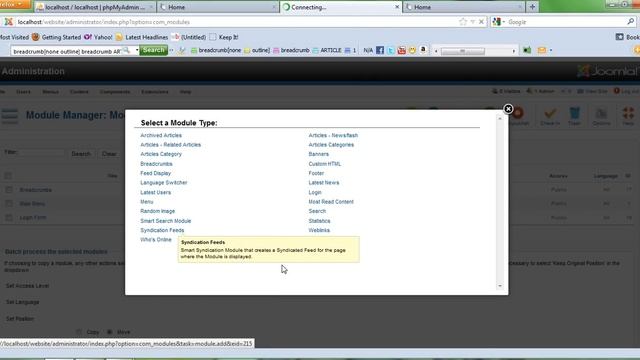Click the smiley face toolbar icon
The image size is (640, 360).
tap(412, 50)
